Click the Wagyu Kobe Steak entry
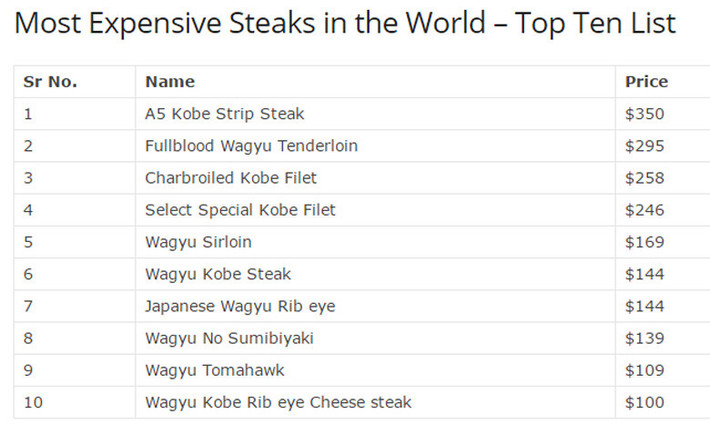The height and width of the screenshot is (443, 710). [218, 274]
